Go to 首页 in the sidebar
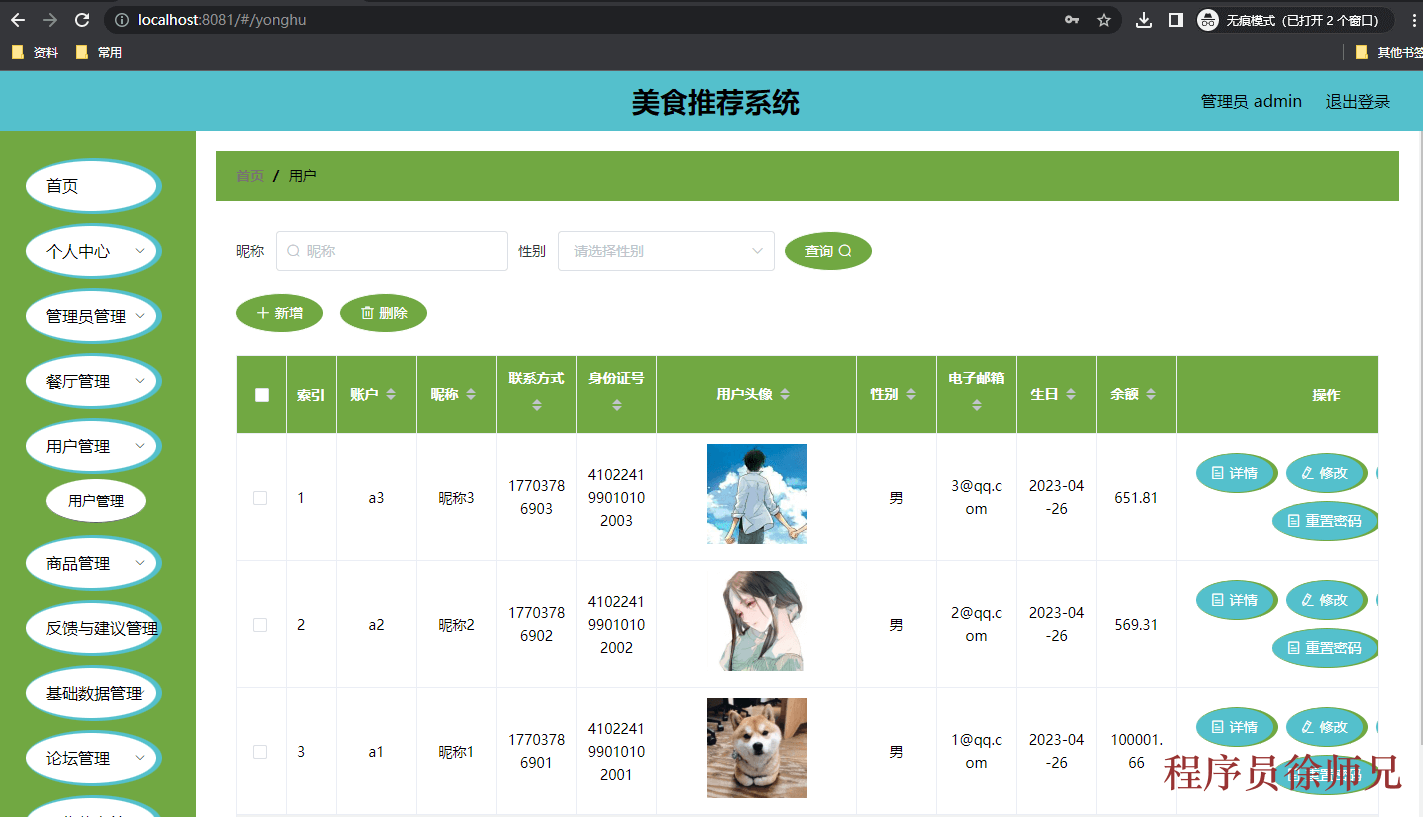Screen dimensions: 1423x817 click(x=92, y=186)
